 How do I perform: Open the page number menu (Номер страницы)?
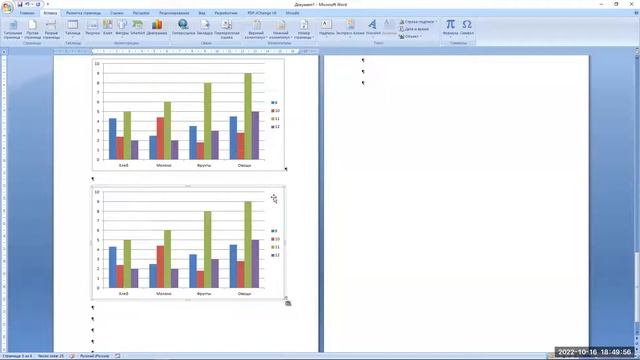tap(303, 29)
